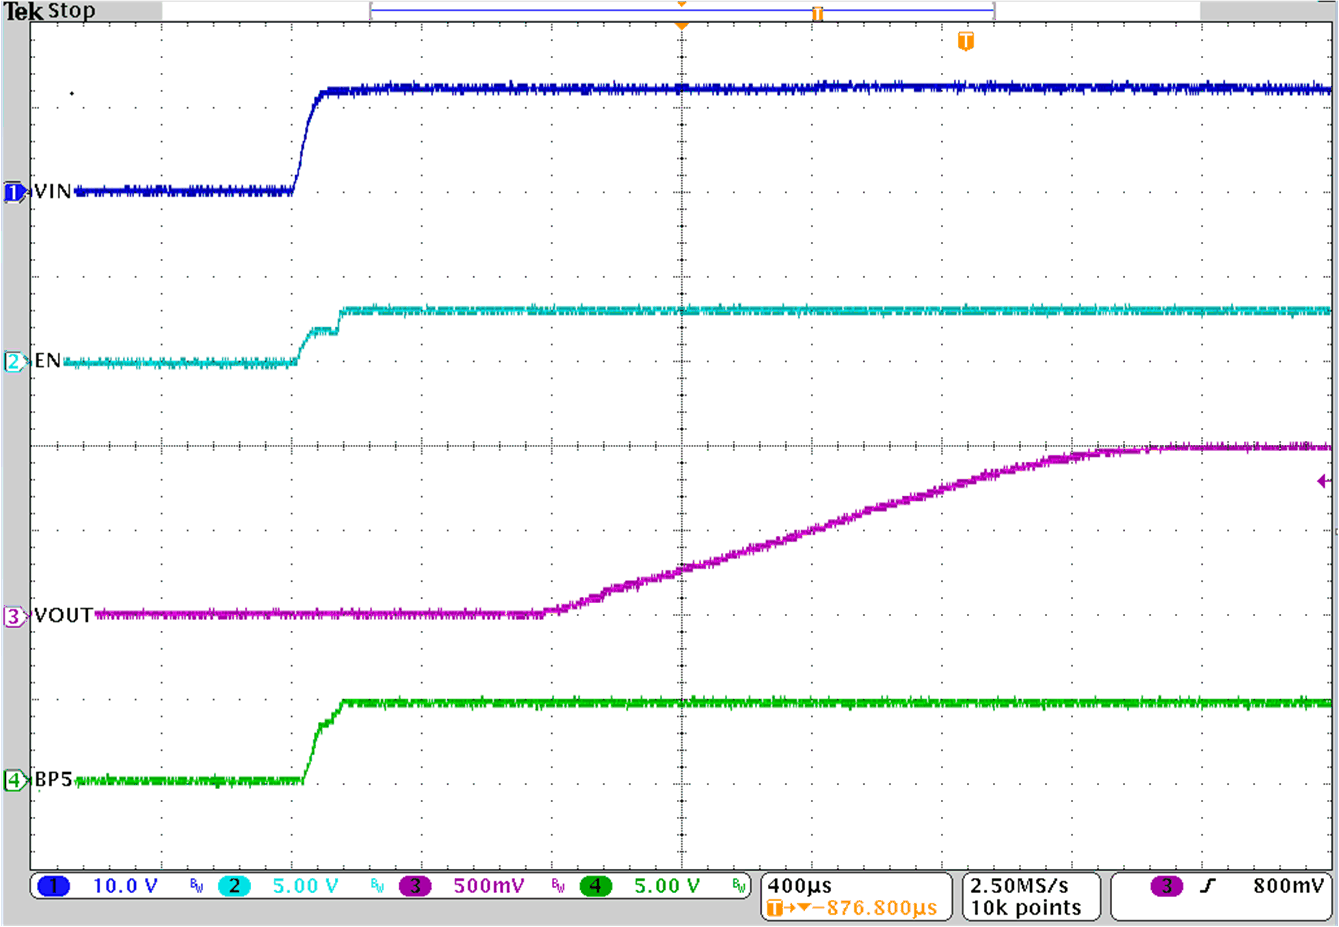
Task: Click the Channel 3 icon in trigger readout
Action: 1165,884
